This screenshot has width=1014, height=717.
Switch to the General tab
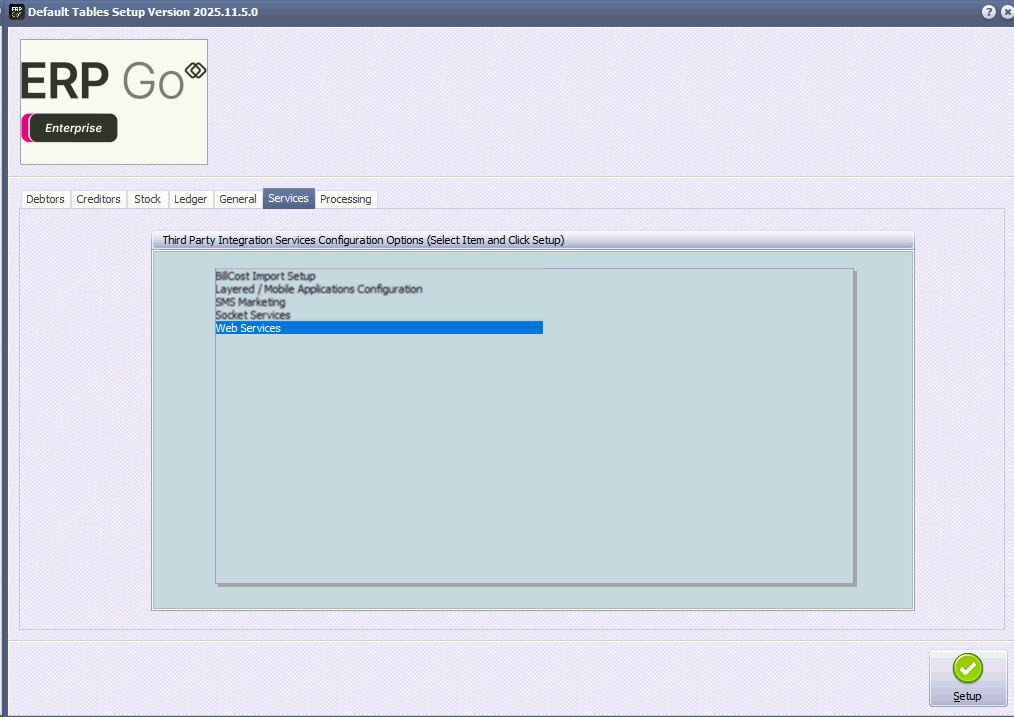[238, 199]
